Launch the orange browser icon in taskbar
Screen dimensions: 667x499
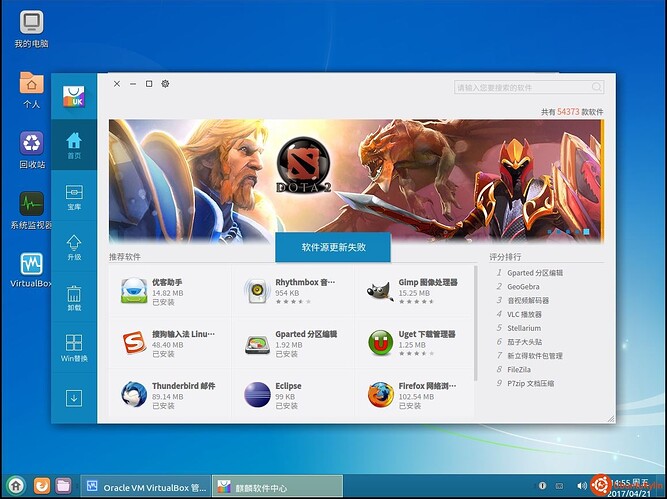pyautogui.click(x=42, y=485)
